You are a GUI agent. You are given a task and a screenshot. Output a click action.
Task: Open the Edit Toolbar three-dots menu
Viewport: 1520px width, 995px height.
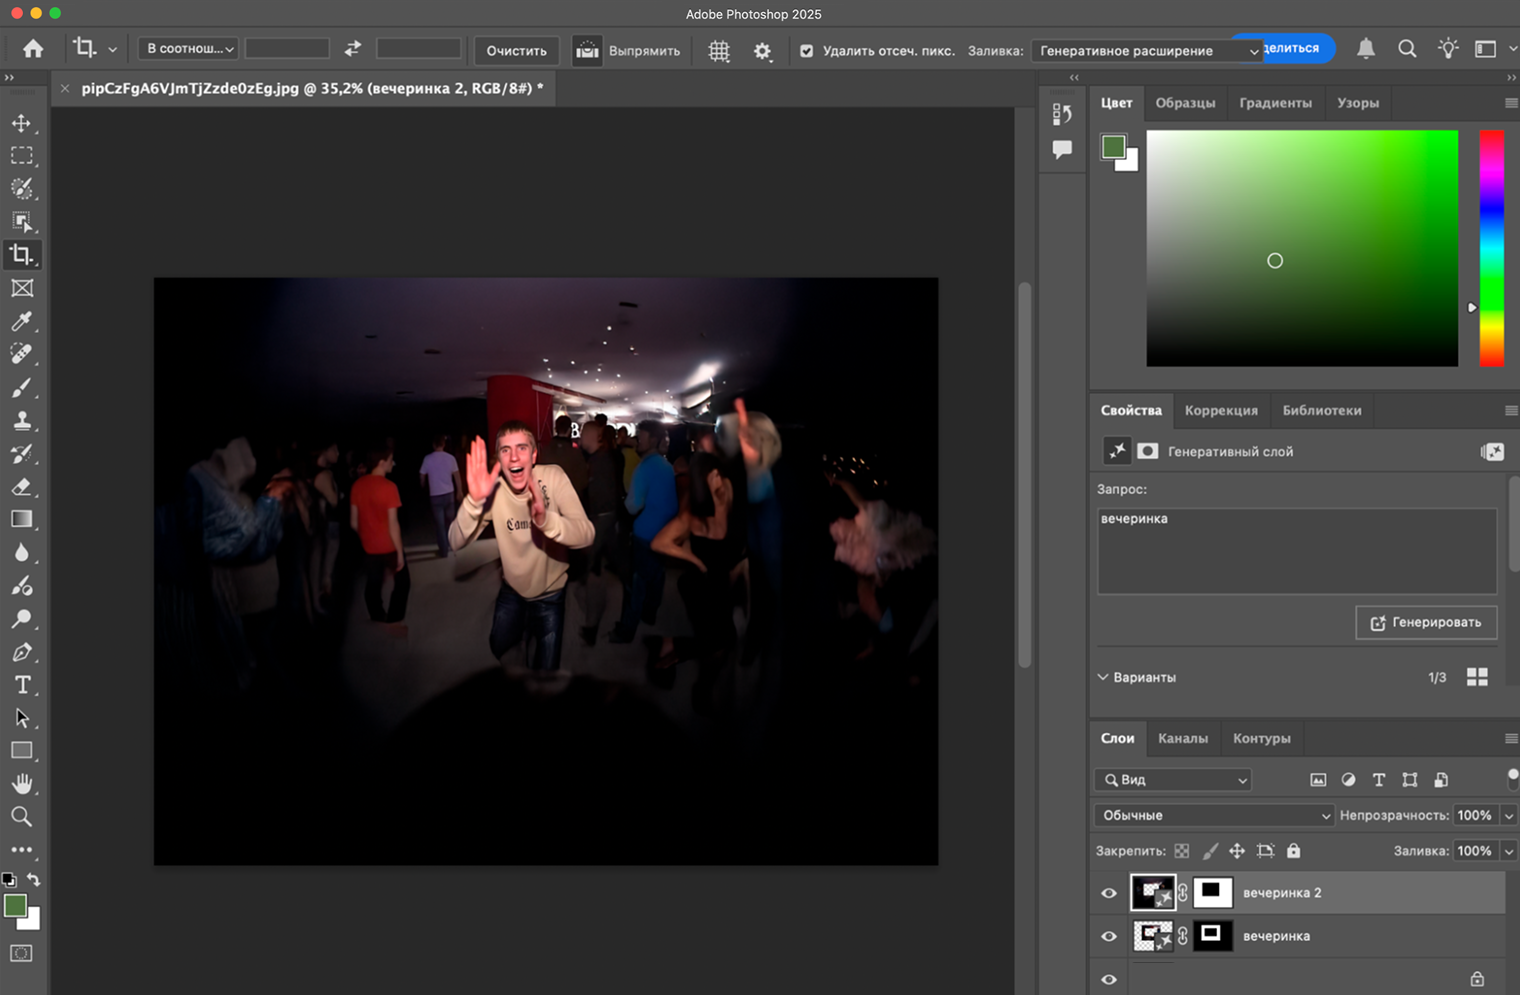[x=21, y=850]
